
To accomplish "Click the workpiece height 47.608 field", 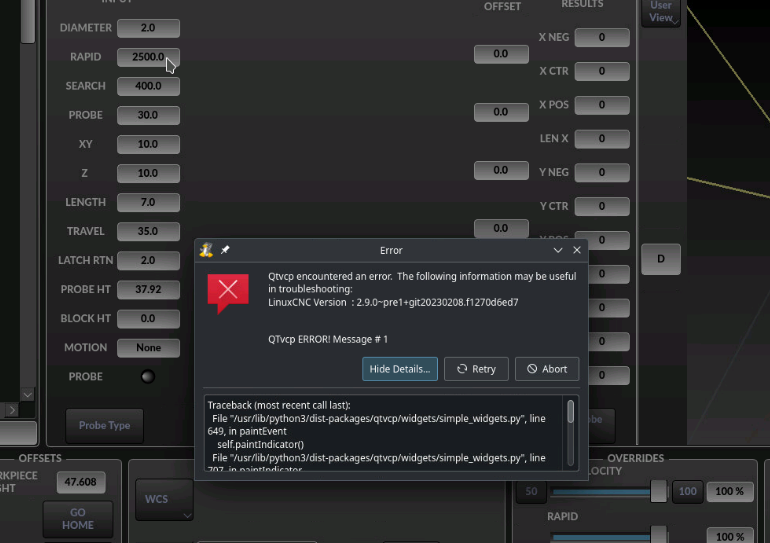I will click(81, 482).
